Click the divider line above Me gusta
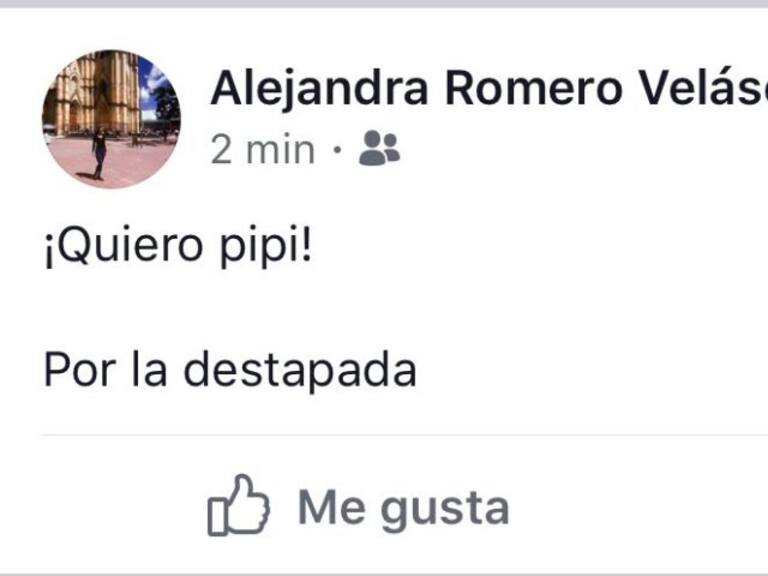Screen dimensions: 768x576 pos(405,435)
